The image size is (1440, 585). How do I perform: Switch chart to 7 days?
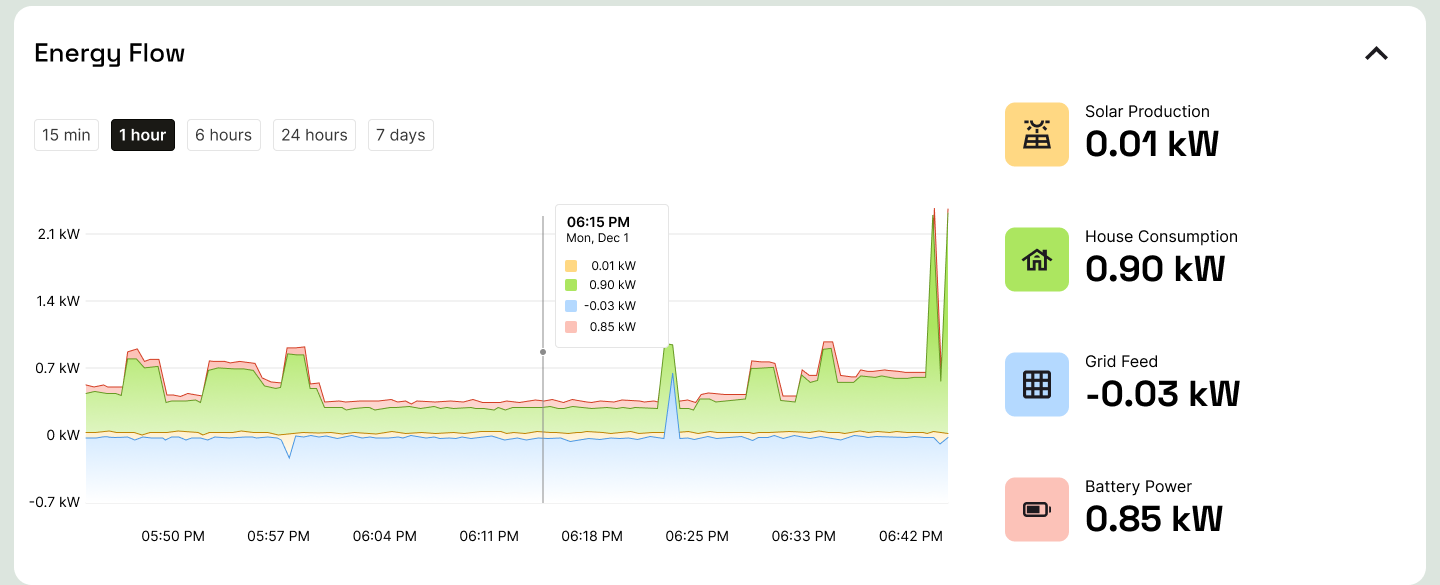coord(400,135)
